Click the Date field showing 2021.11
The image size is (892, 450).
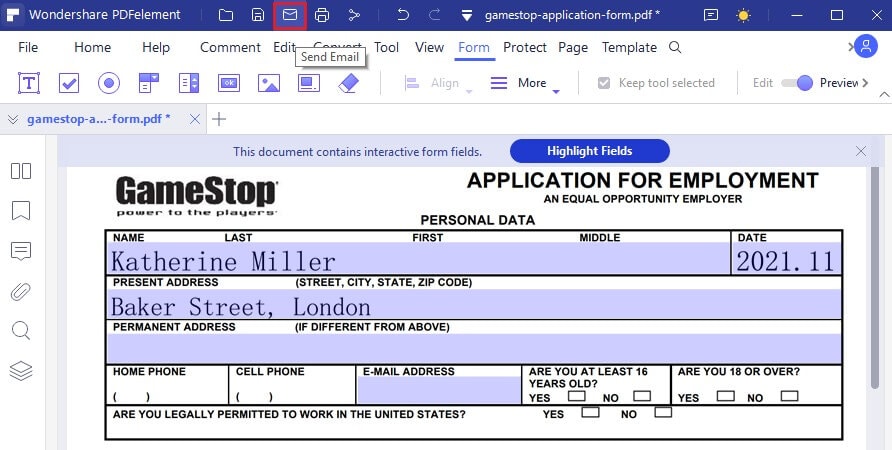(x=787, y=259)
